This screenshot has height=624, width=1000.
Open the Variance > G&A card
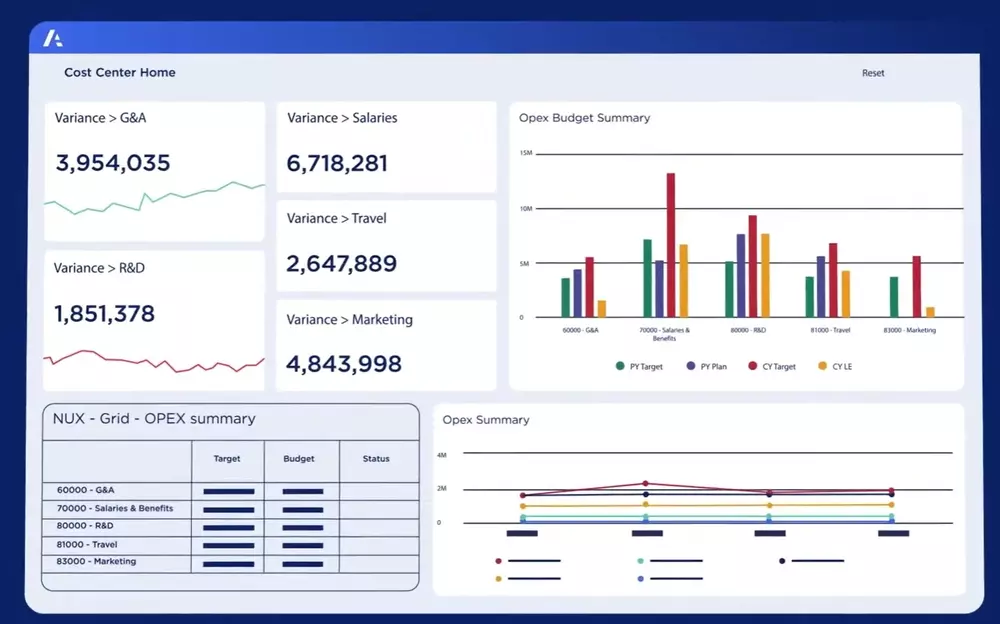coord(154,171)
